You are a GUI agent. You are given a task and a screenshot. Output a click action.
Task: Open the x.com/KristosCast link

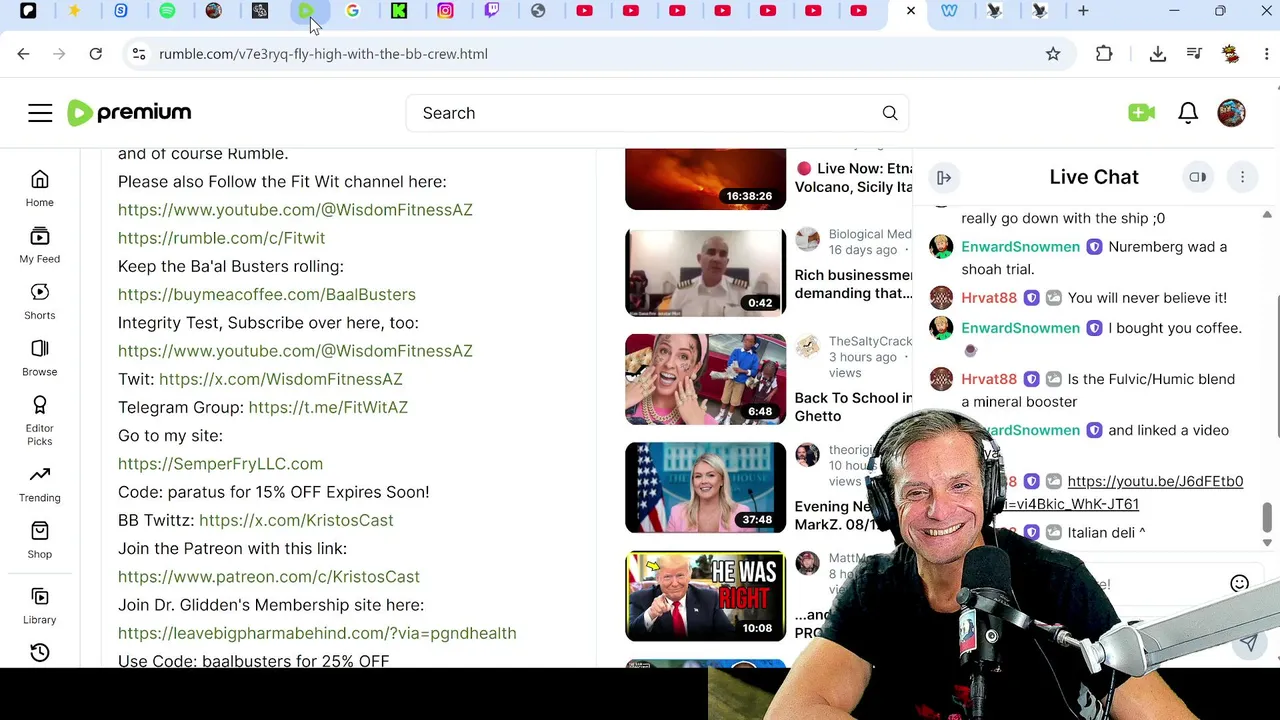point(296,520)
